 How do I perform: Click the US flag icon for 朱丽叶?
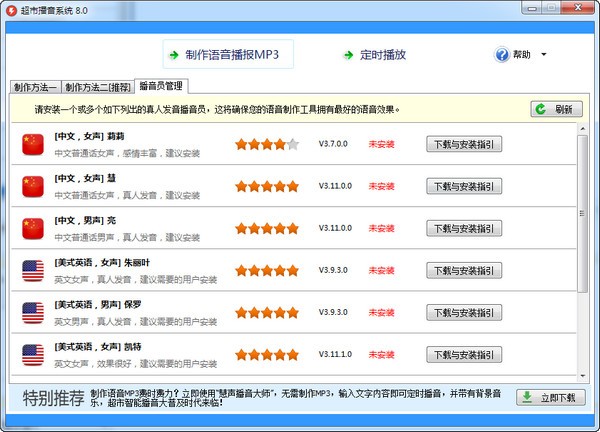(x=34, y=270)
